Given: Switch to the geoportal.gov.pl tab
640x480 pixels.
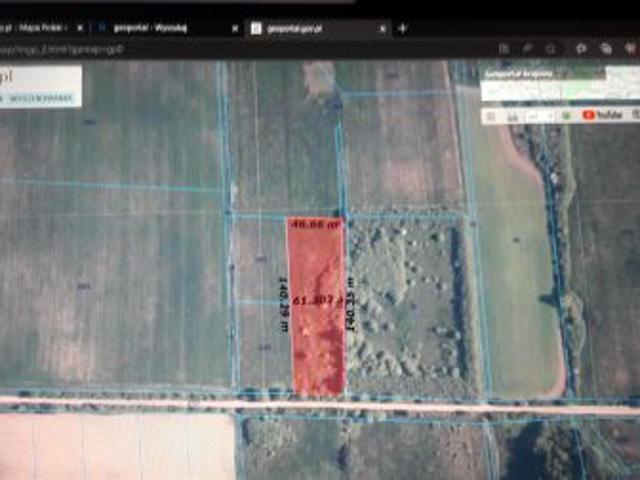Looking at the screenshot, I should coord(318,28).
